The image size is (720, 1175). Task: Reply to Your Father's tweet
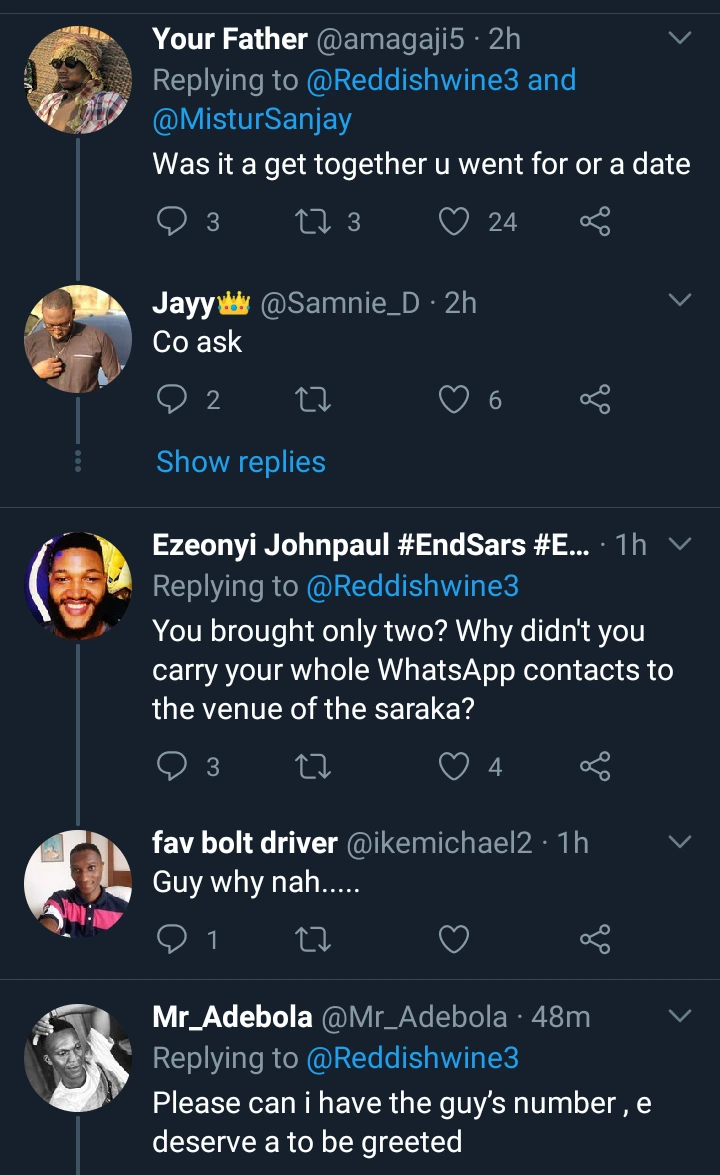point(173,221)
